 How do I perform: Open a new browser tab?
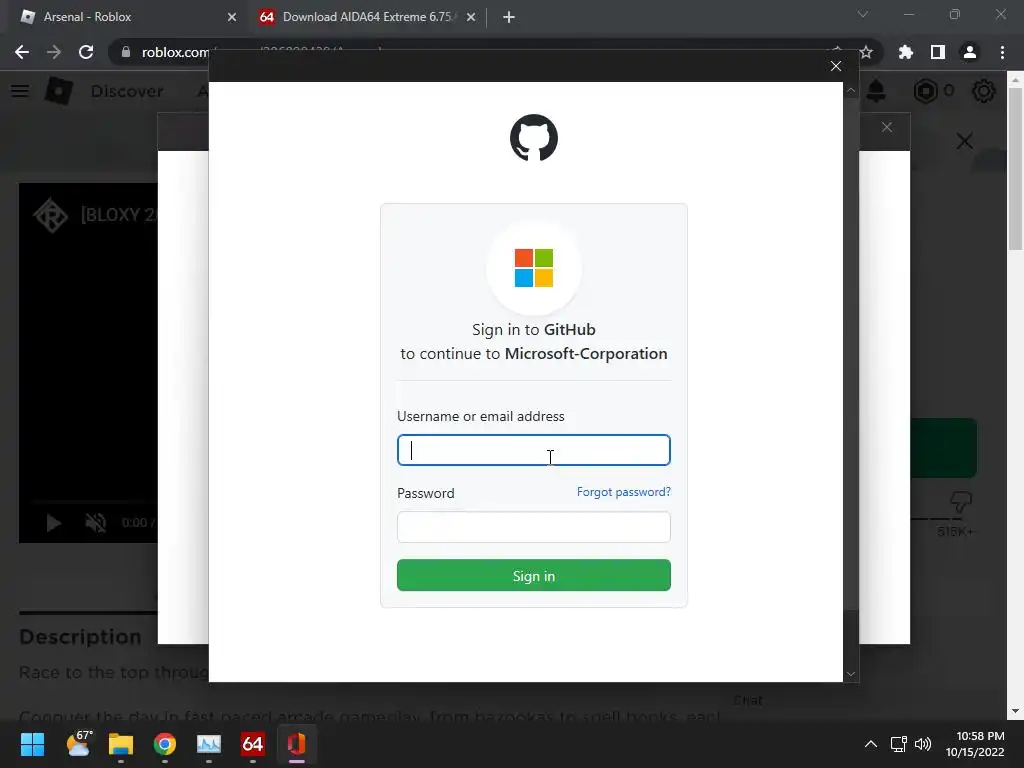tap(509, 17)
